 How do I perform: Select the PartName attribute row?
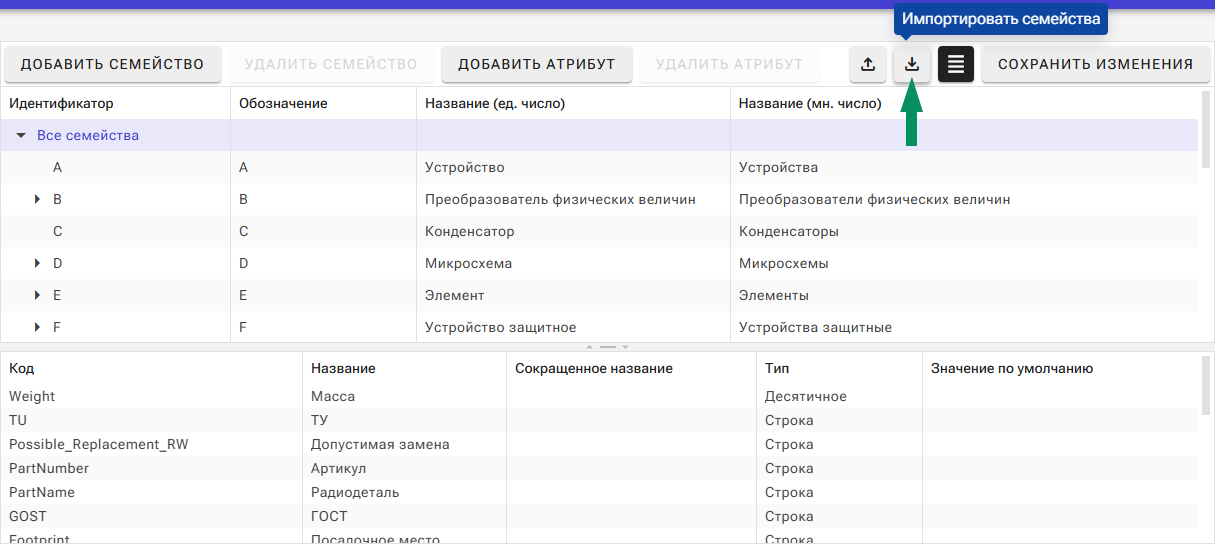[x=599, y=492]
